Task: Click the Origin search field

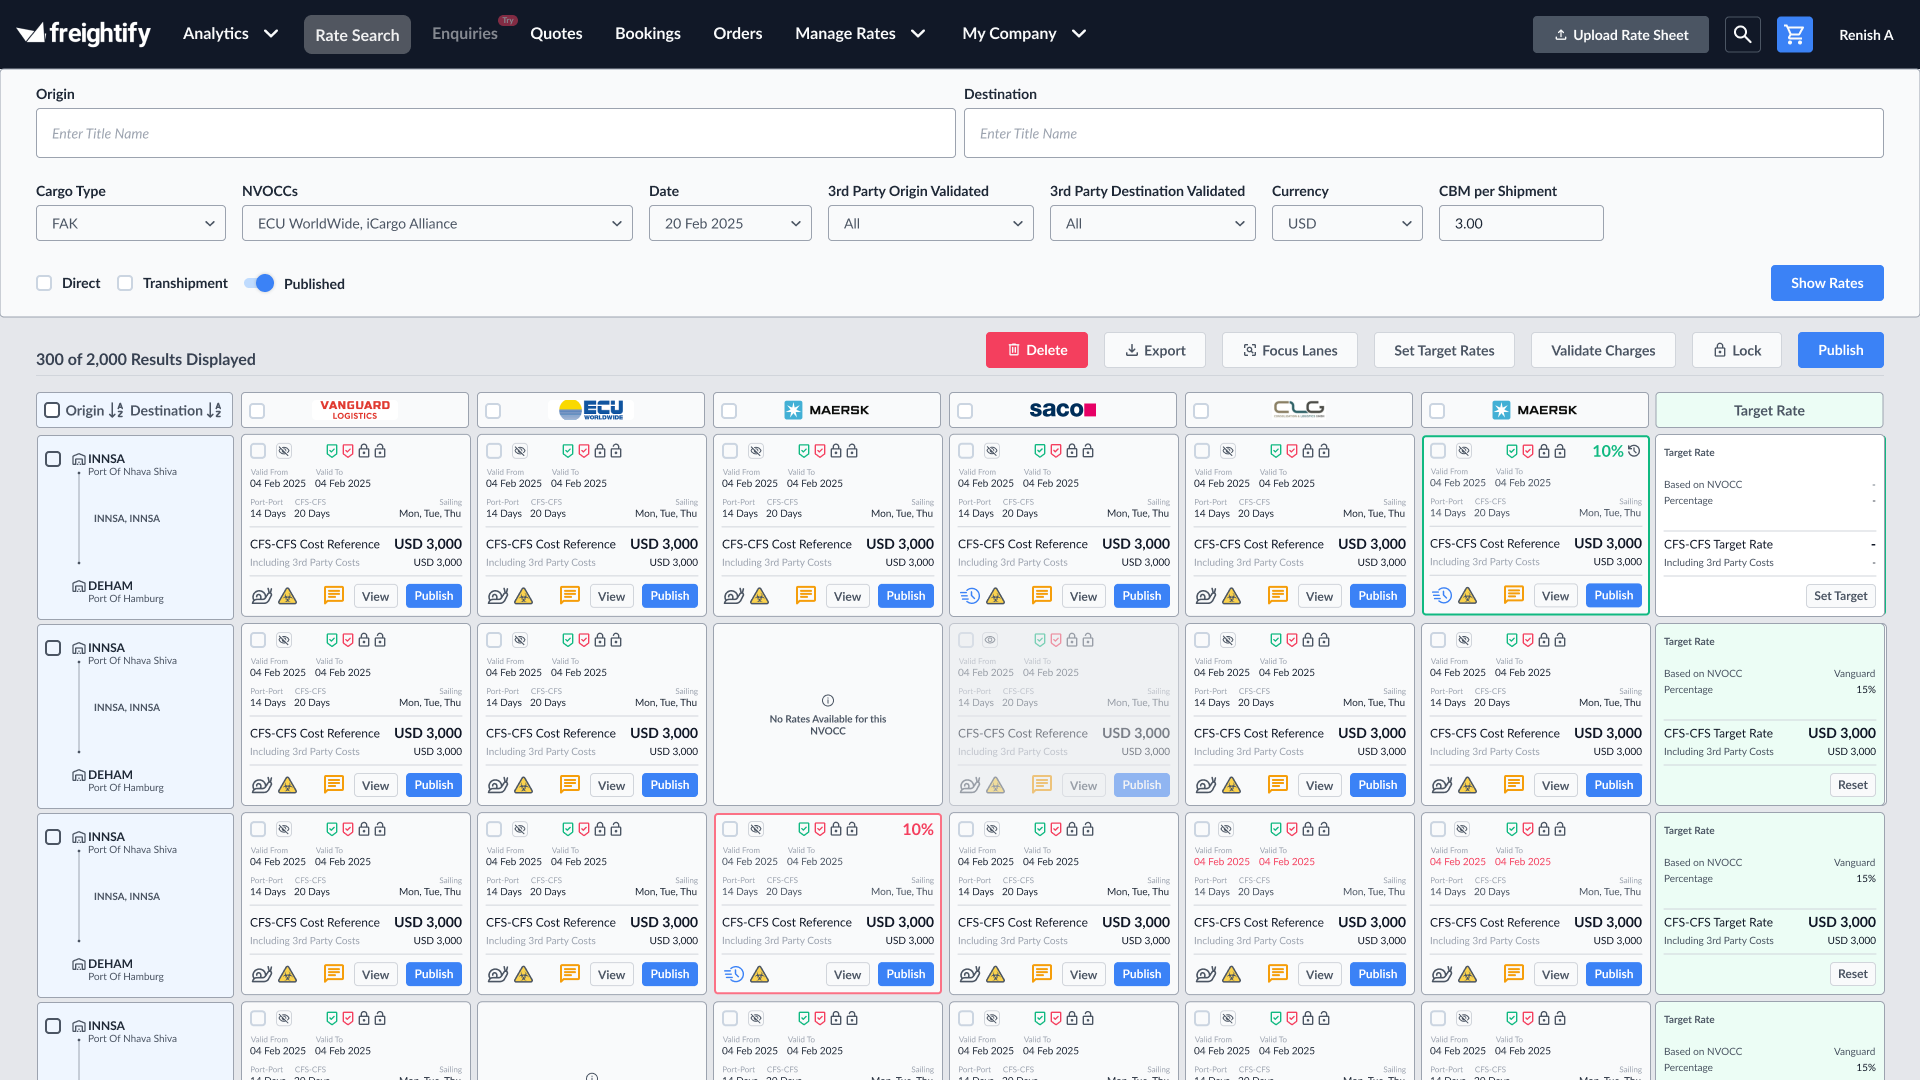Action: coord(496,133)
